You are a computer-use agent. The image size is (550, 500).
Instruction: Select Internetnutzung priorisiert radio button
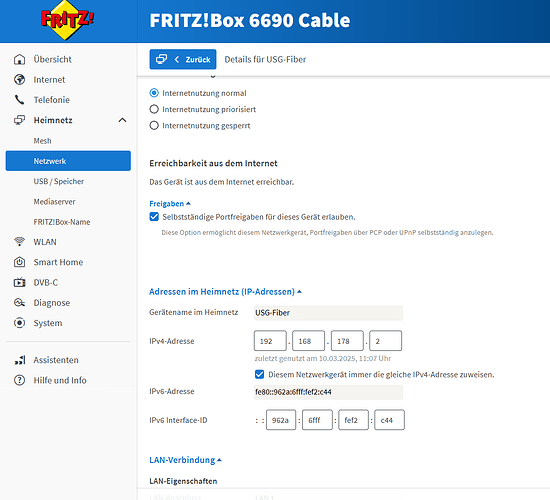(154, 109)
